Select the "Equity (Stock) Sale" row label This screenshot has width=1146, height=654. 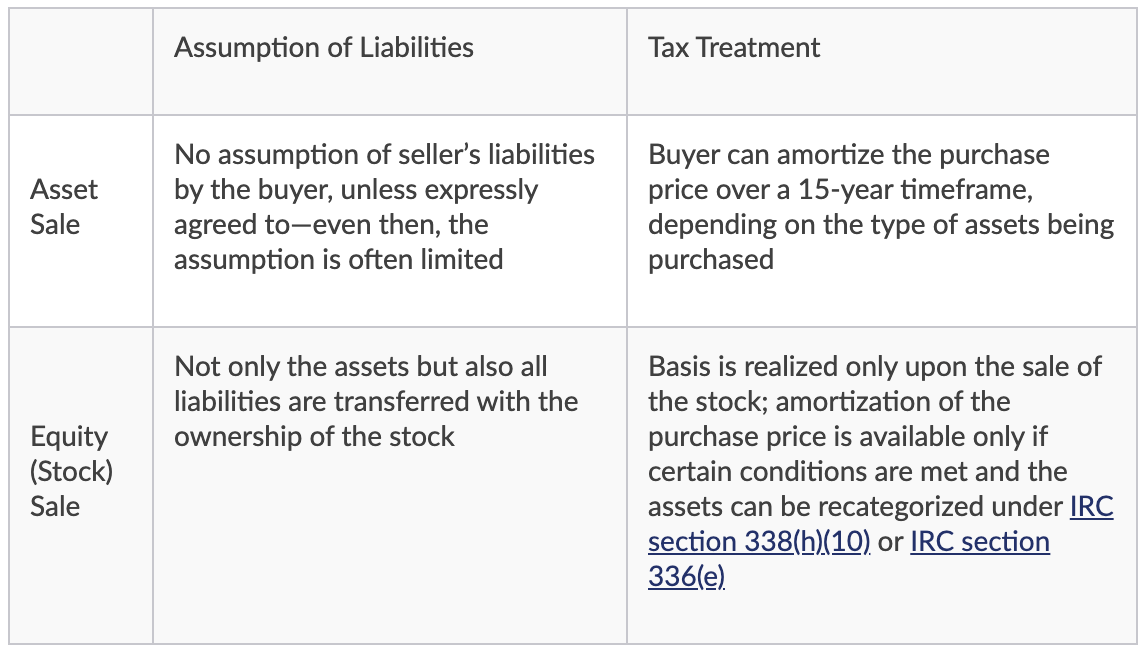[x=71, y=470]
